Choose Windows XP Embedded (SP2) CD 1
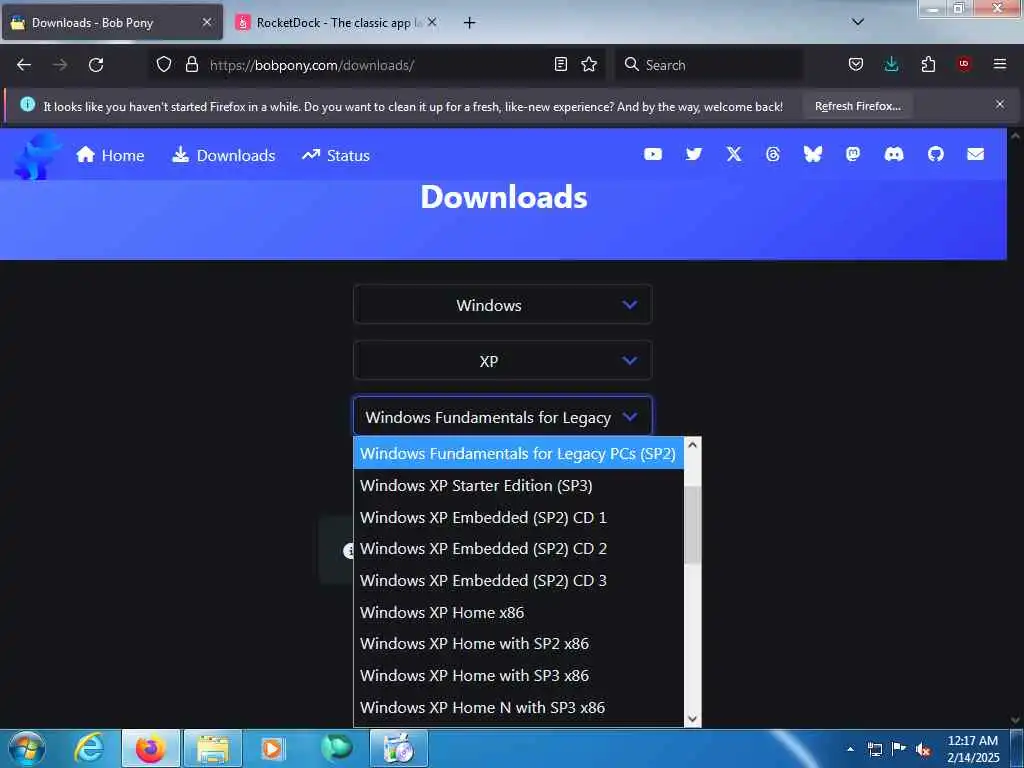This screenshot has height=768, width=1024. pyautogui.click(x=518, y=517)
